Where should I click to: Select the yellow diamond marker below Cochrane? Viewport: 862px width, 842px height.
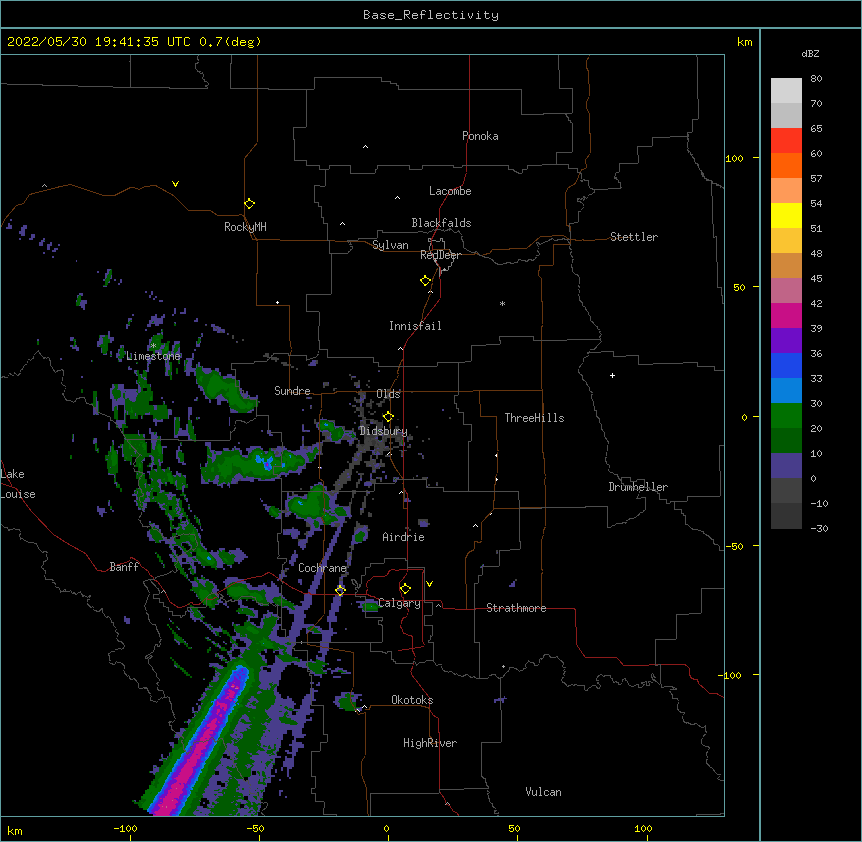pyautogui.click(x=340, y=590)
